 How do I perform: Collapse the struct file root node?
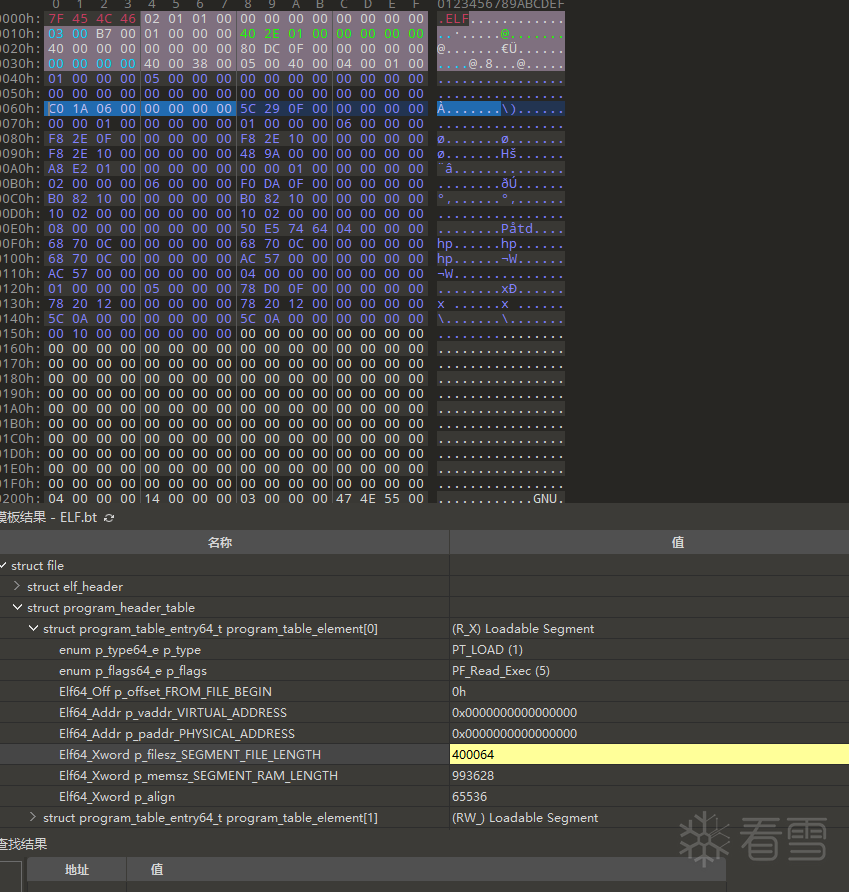[3, 565]
